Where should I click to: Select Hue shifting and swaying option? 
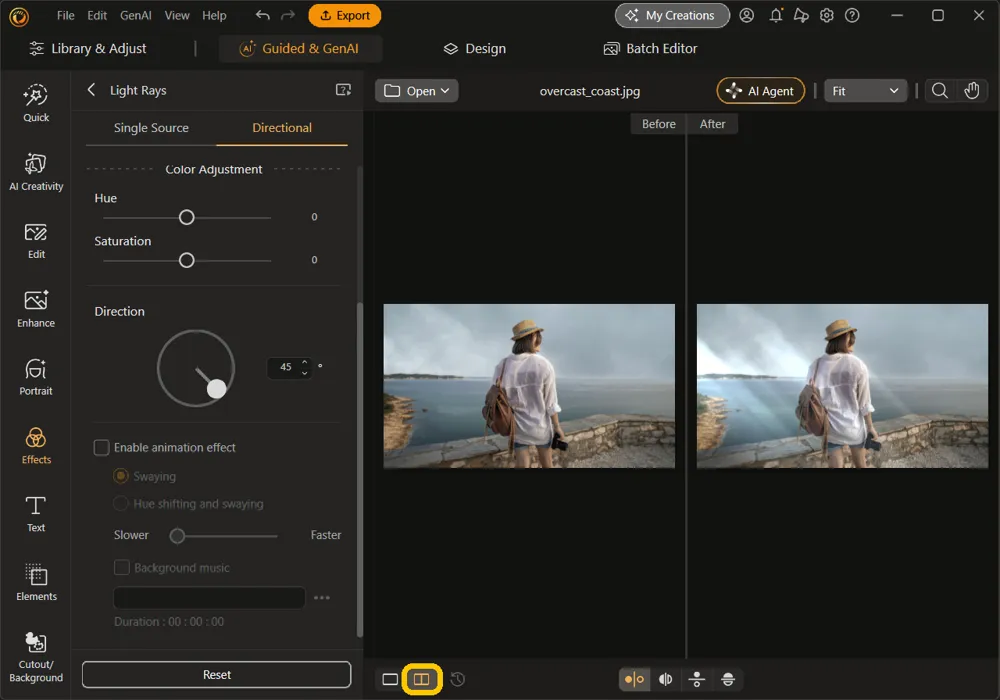[121, 504]
